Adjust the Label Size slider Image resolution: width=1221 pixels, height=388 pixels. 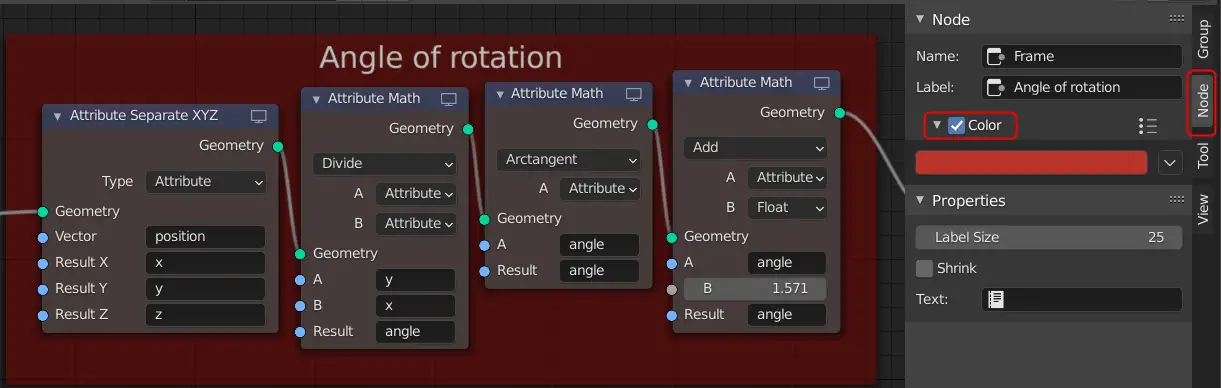tap(1049, 238)
